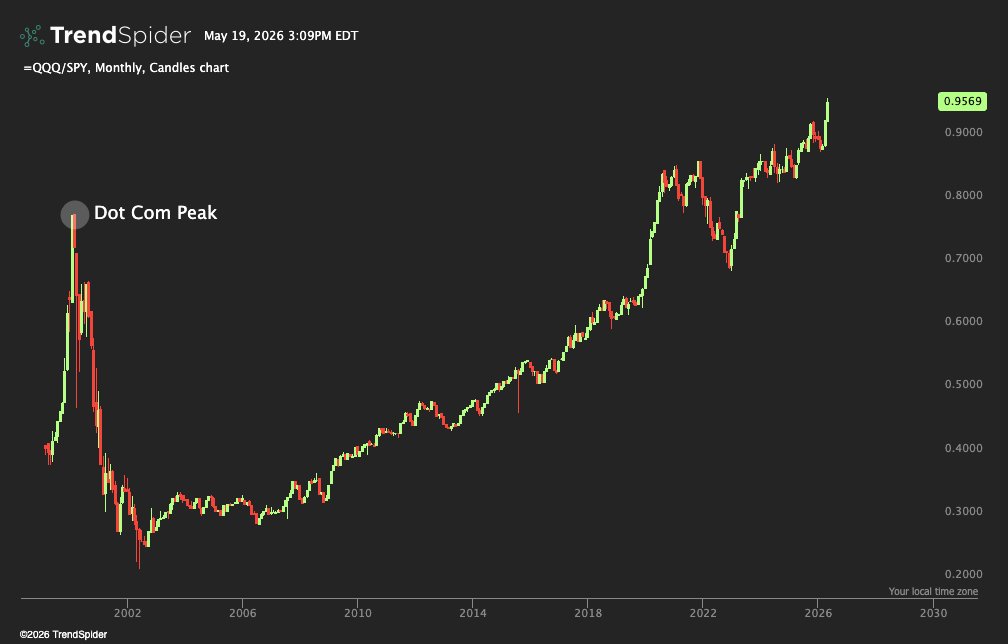
Task: Click the 0.2000 price axis label
Action: pyautogui.click(x=963, y=575)
